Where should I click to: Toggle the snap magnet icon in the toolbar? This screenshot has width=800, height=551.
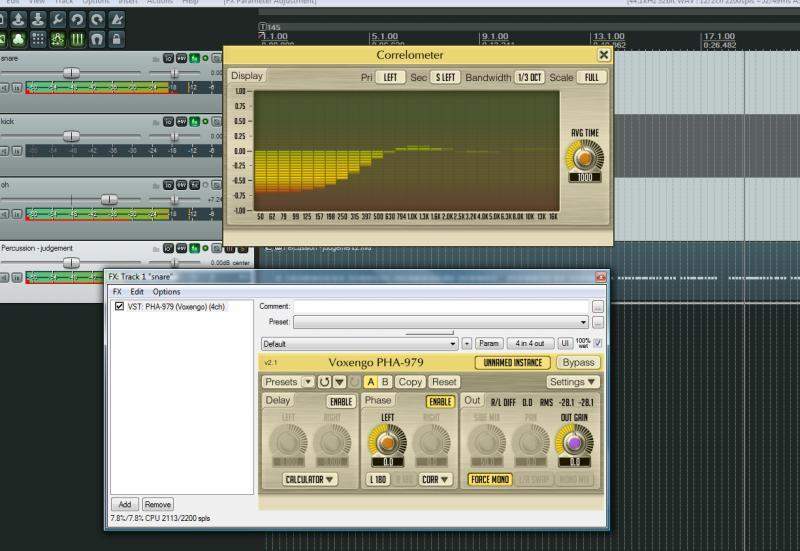(x=97, y=39)
